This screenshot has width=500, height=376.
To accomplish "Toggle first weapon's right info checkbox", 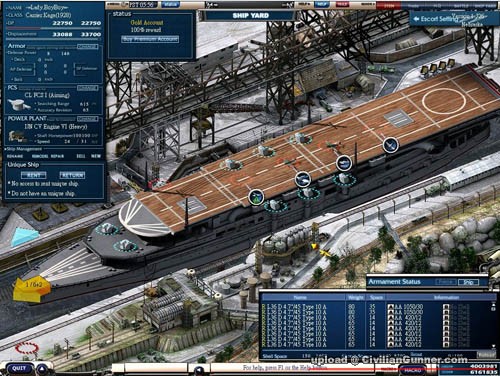I will pos(446,307).
